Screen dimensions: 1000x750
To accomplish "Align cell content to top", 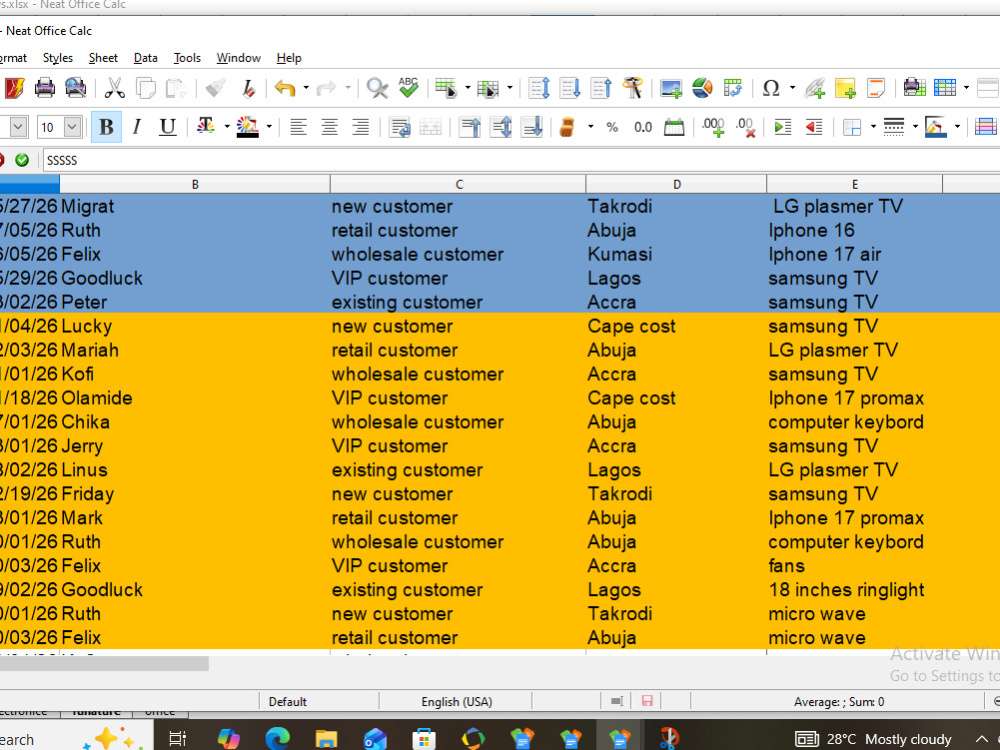I will tap(470, 127).
